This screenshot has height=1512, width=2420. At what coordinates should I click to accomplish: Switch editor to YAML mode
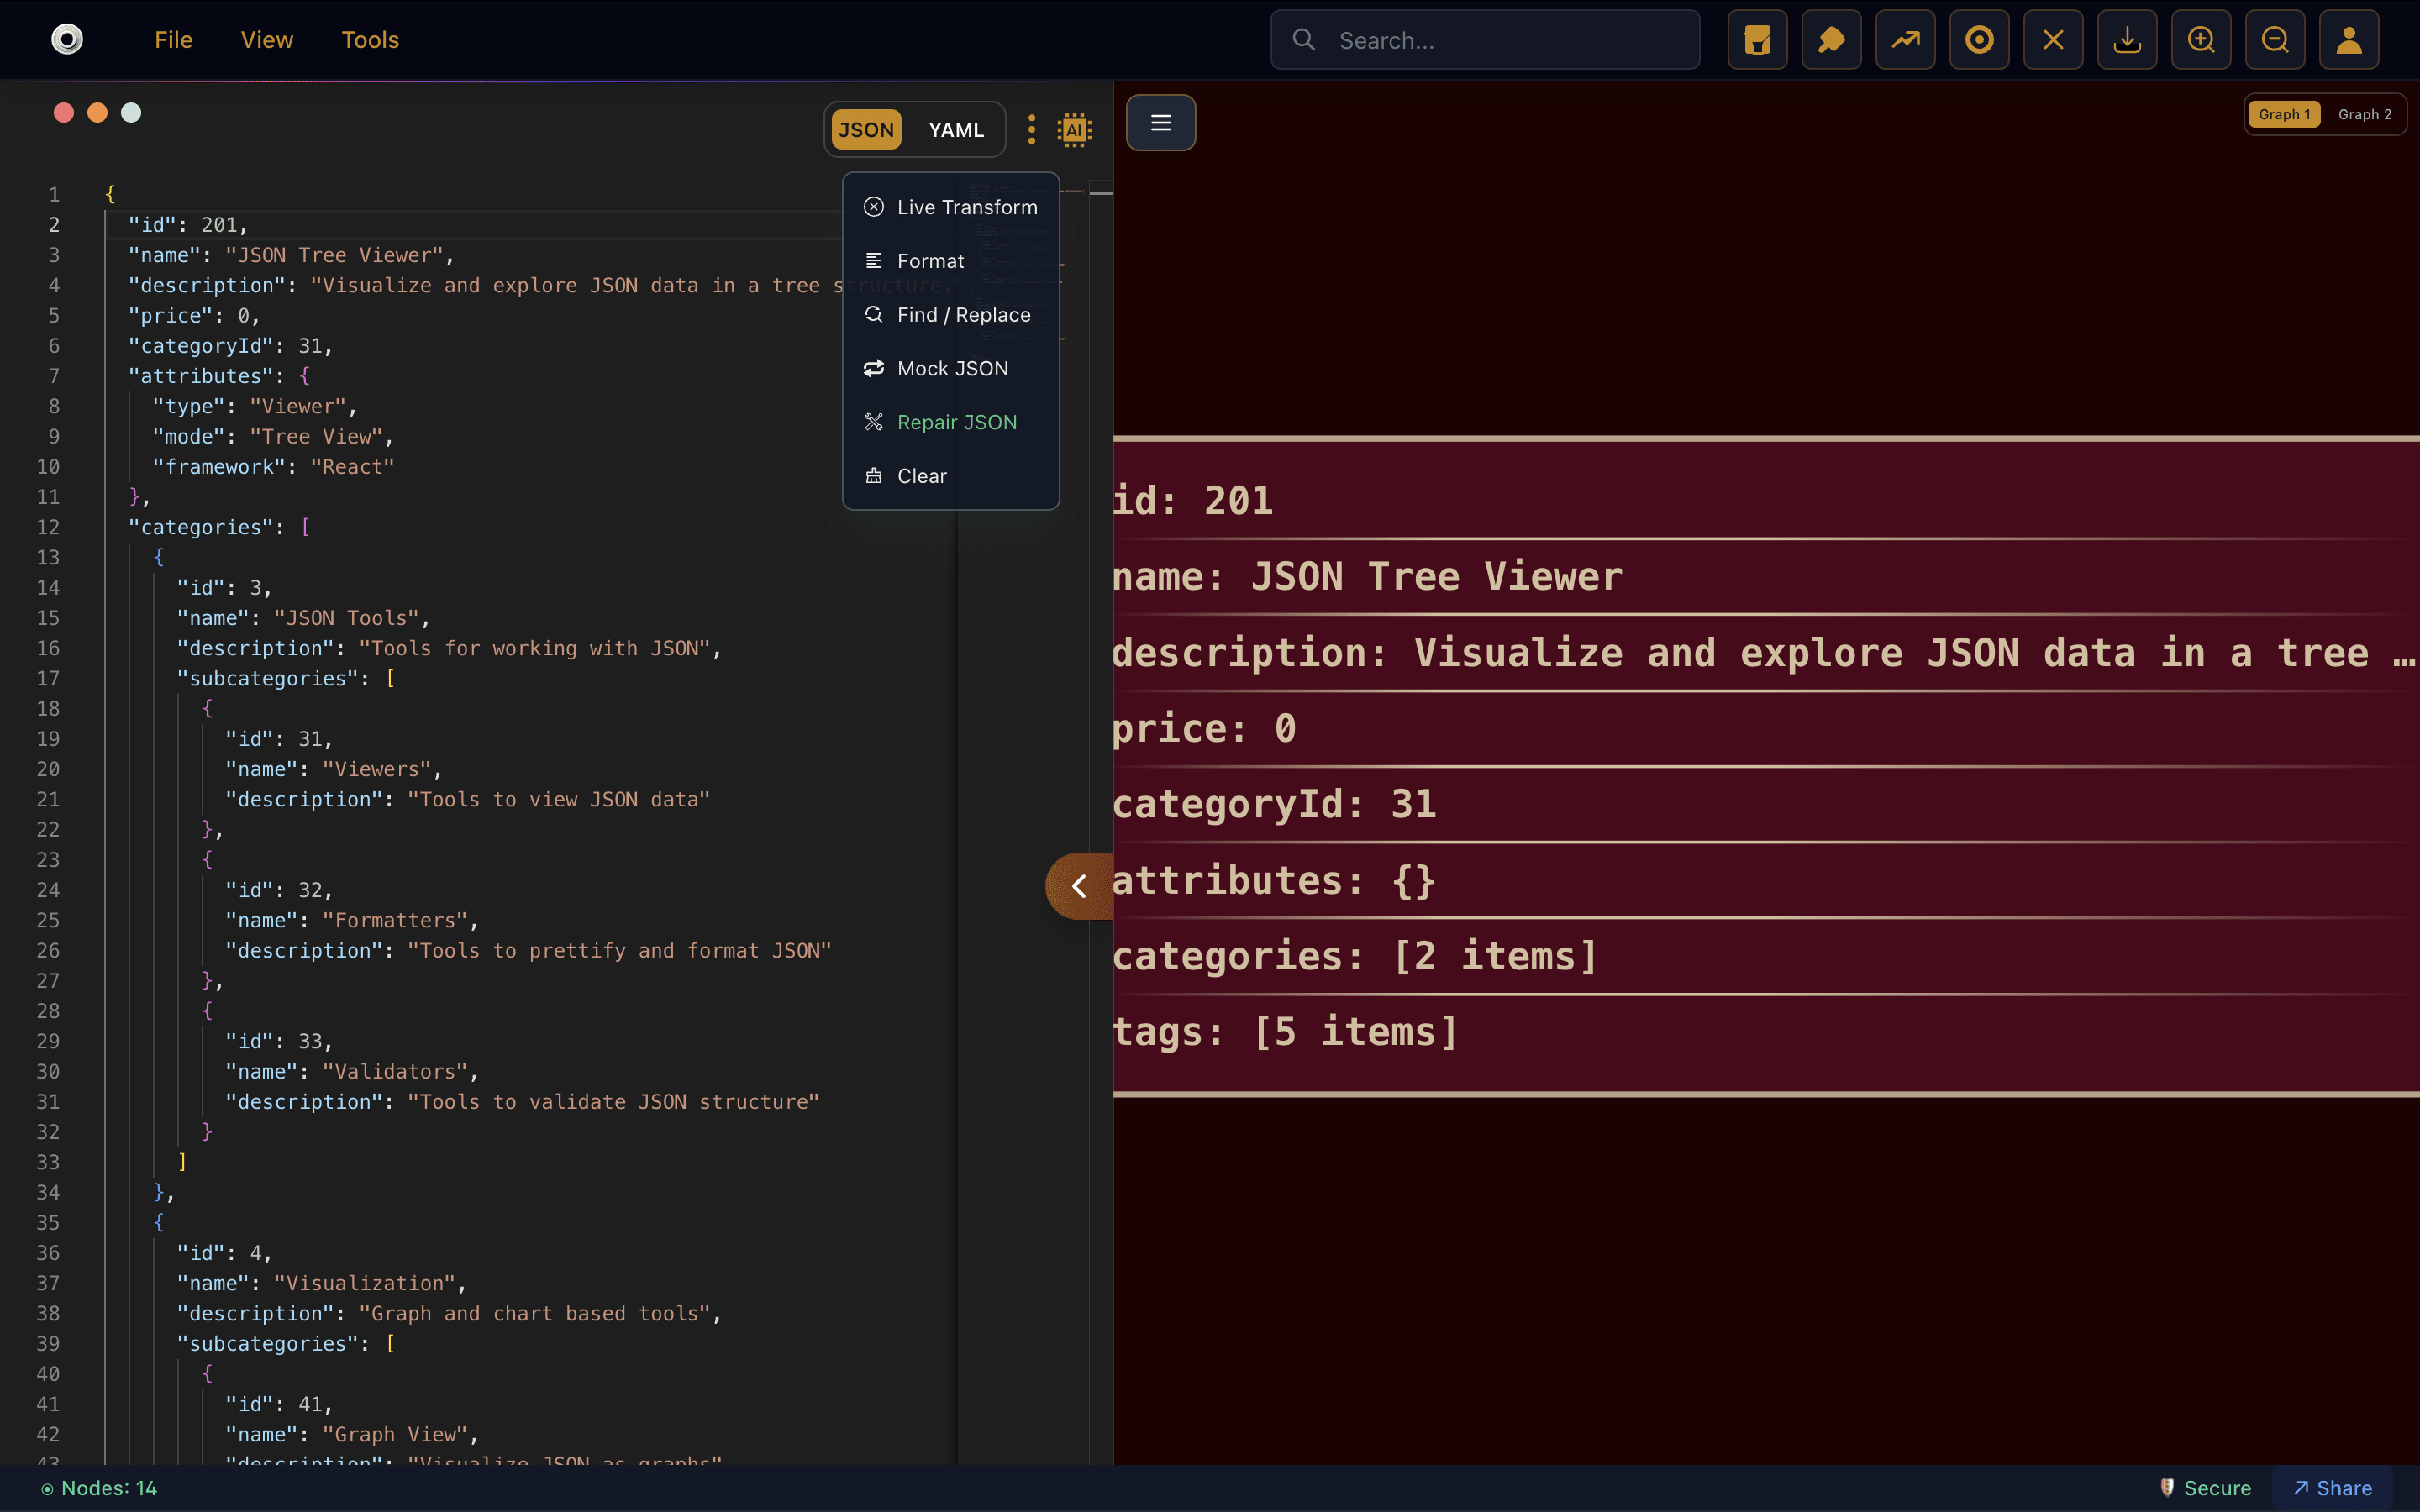(956, 130)
